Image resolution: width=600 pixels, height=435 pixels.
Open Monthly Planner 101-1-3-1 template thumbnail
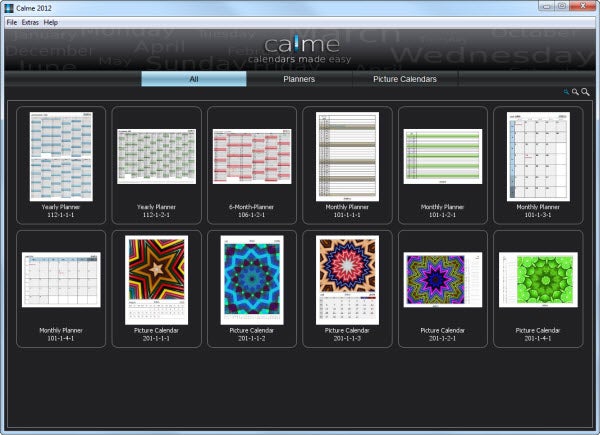[x=538, y=156]
